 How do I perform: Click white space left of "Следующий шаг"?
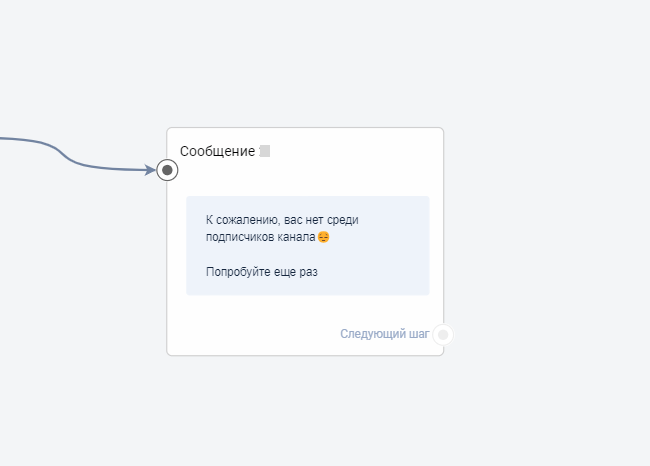pos(250,334)
